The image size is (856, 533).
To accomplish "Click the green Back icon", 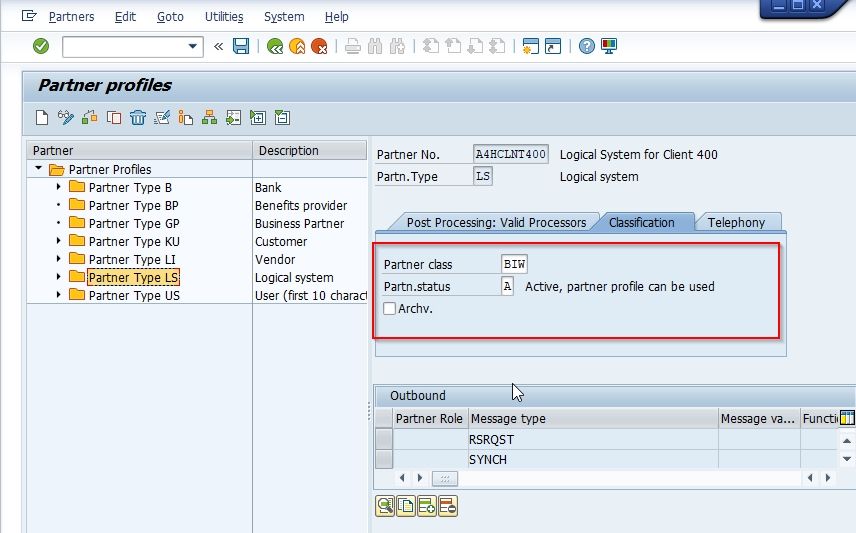I will coord(275,46).
